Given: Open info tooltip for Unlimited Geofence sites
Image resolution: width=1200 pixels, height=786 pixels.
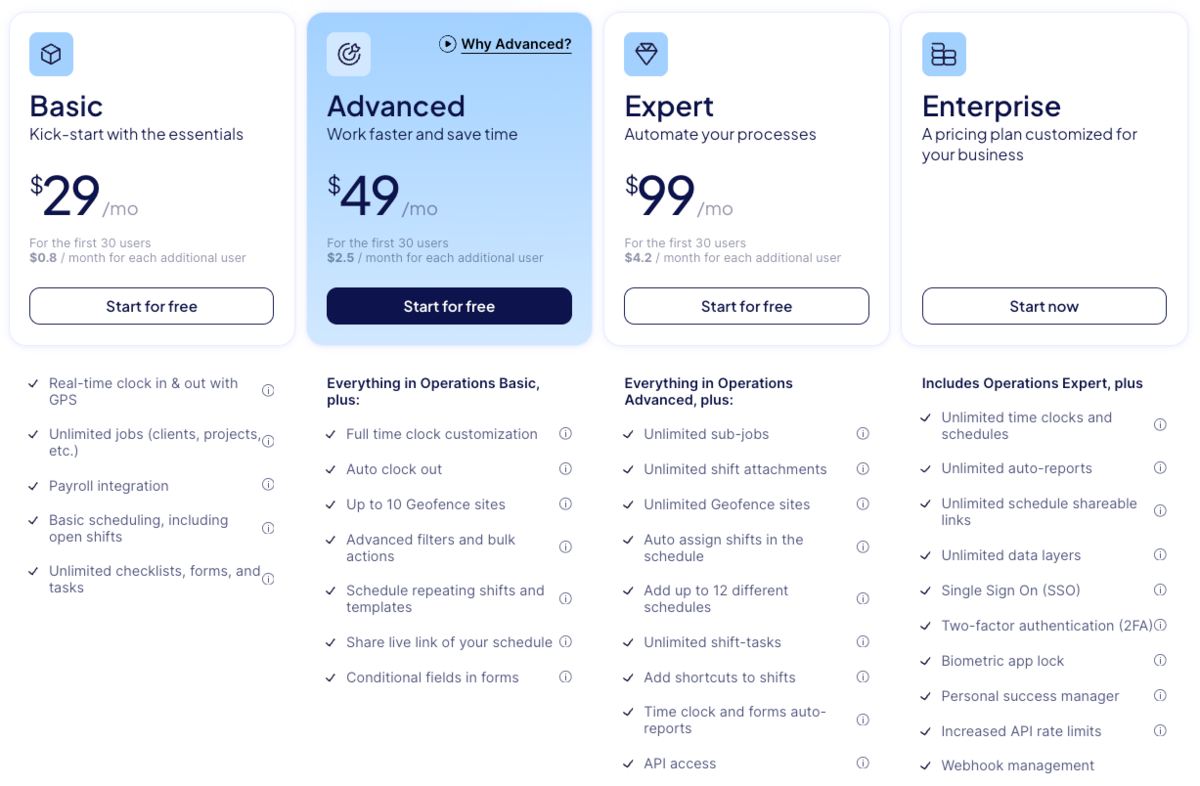Looking at the screenshot, I should click(x=862, y=504).
